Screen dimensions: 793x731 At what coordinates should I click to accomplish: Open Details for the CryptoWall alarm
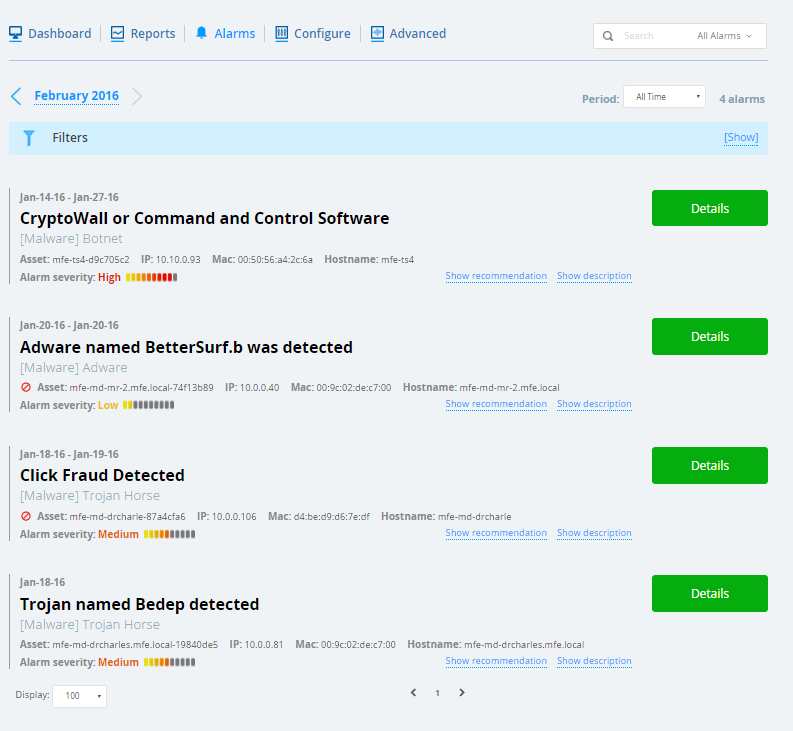click(709, 208)
